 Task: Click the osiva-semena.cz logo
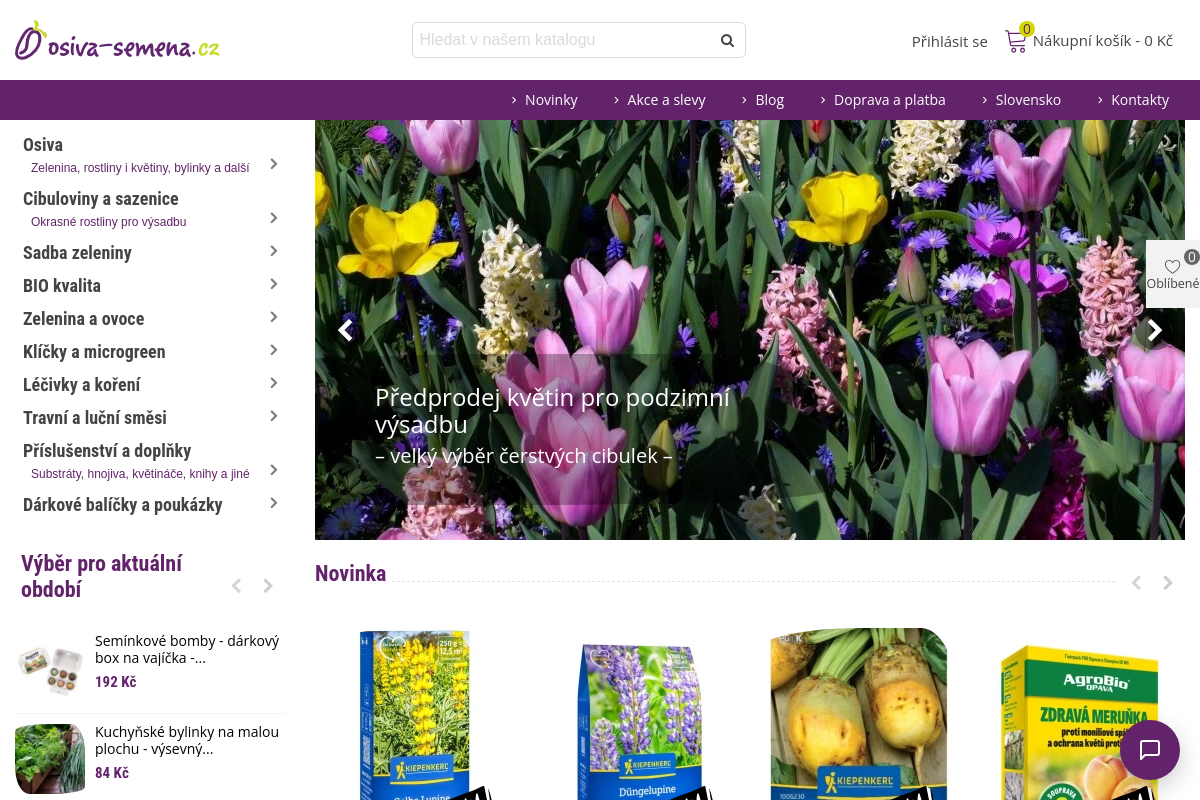point(117,42)
